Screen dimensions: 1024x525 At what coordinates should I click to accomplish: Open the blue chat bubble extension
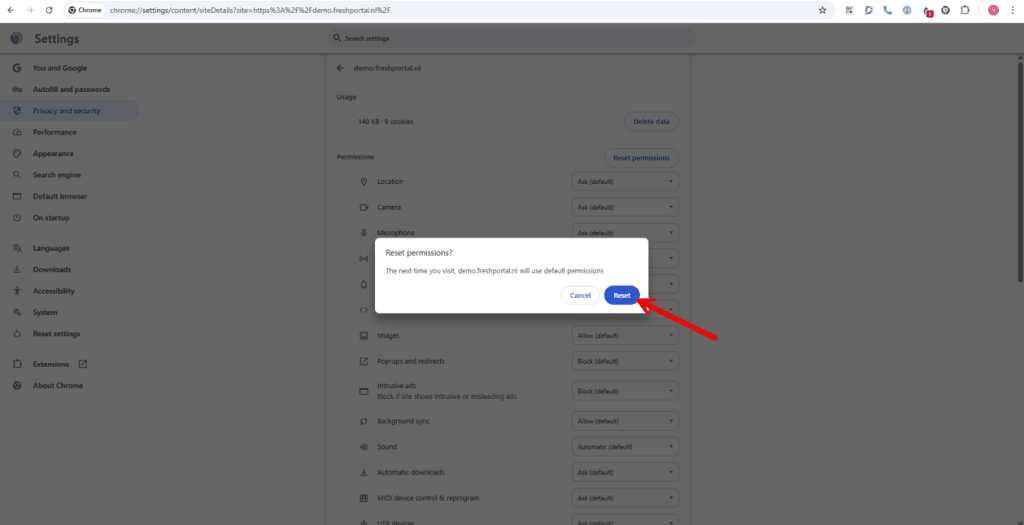(x=869, y=10)
